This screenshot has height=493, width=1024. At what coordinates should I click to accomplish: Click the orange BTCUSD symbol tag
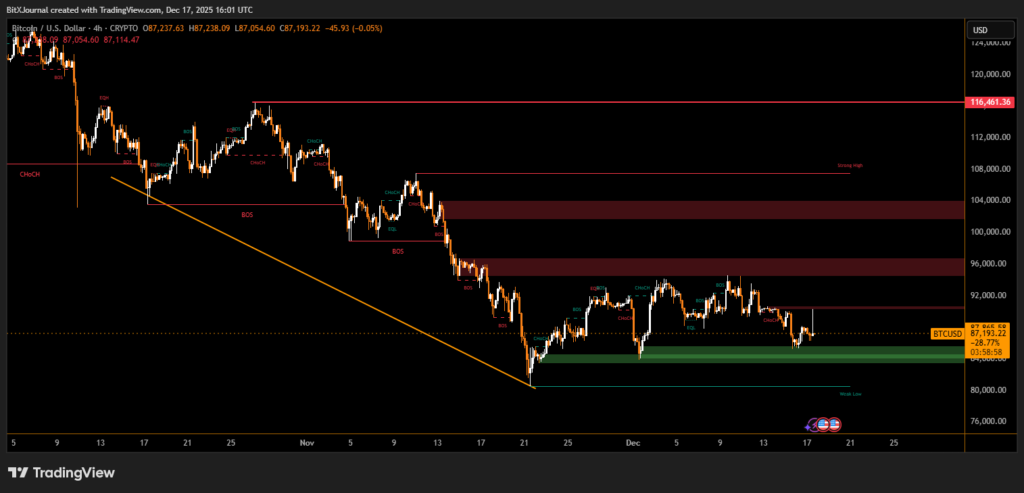click(x=946, y=333)
